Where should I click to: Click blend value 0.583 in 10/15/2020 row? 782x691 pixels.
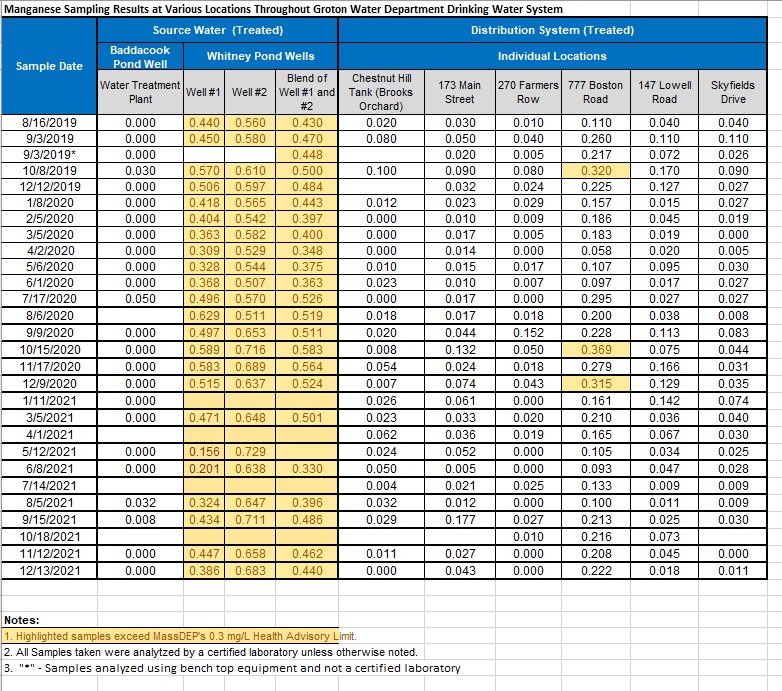point(307,349)
